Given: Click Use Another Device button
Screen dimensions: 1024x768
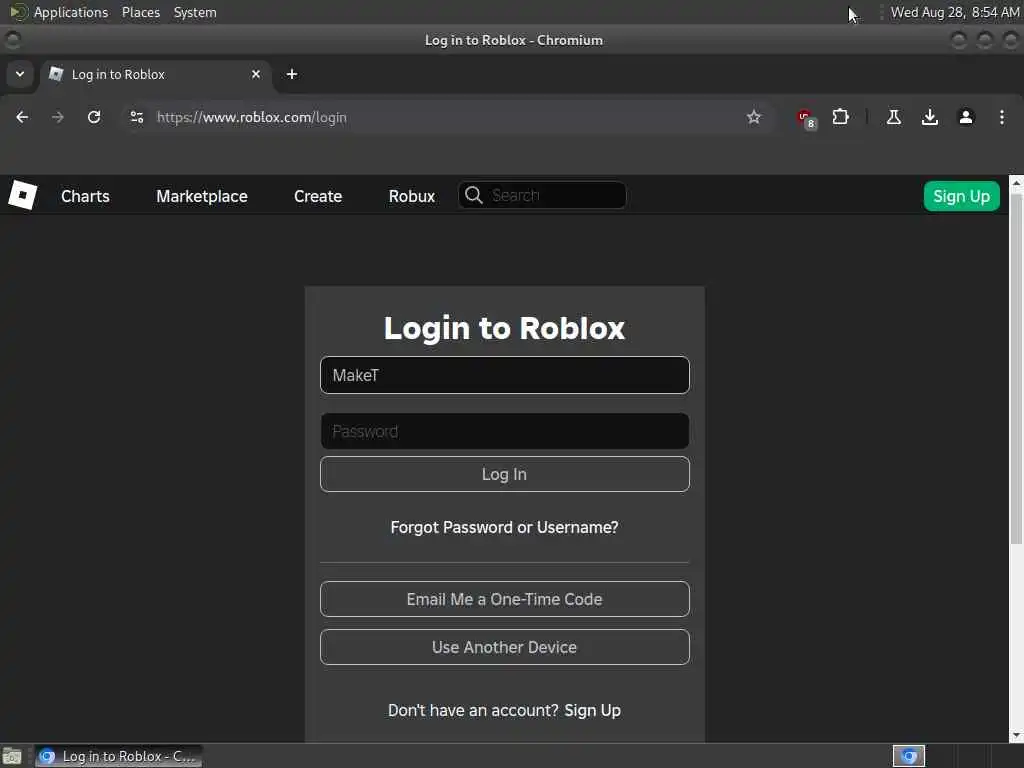Looking at the screenshot, I should [x=505, y=647].
